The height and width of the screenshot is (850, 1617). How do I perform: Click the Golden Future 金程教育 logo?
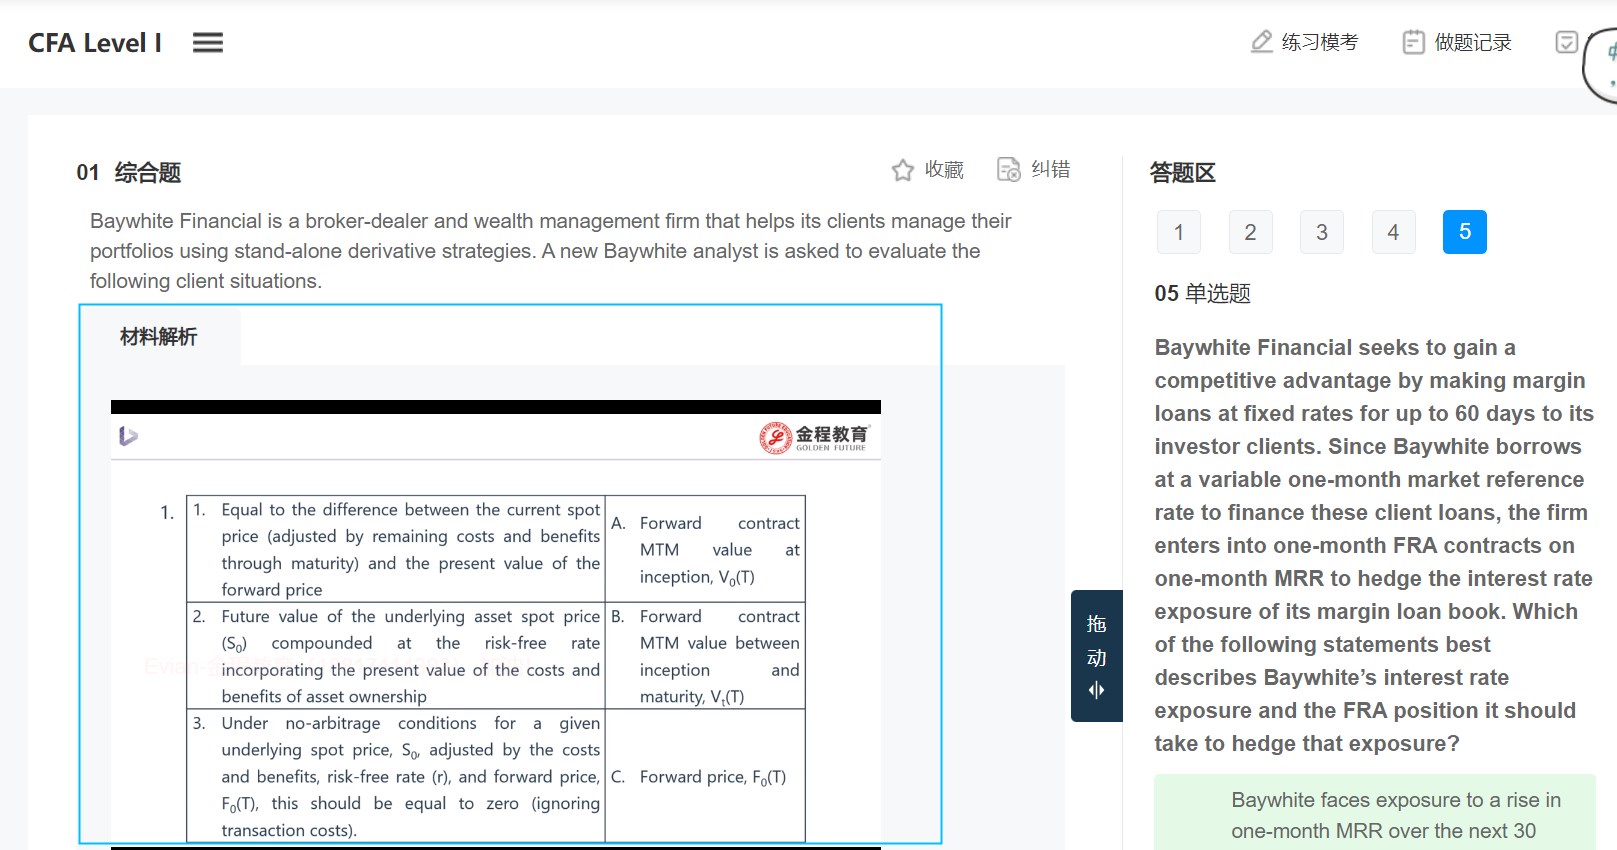(814, 438)
